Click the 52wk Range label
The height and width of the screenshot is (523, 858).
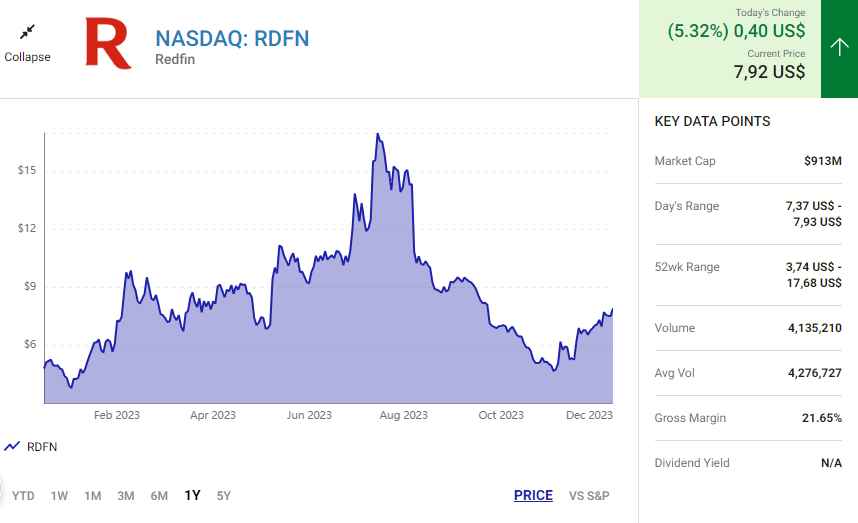pos(687,267)
